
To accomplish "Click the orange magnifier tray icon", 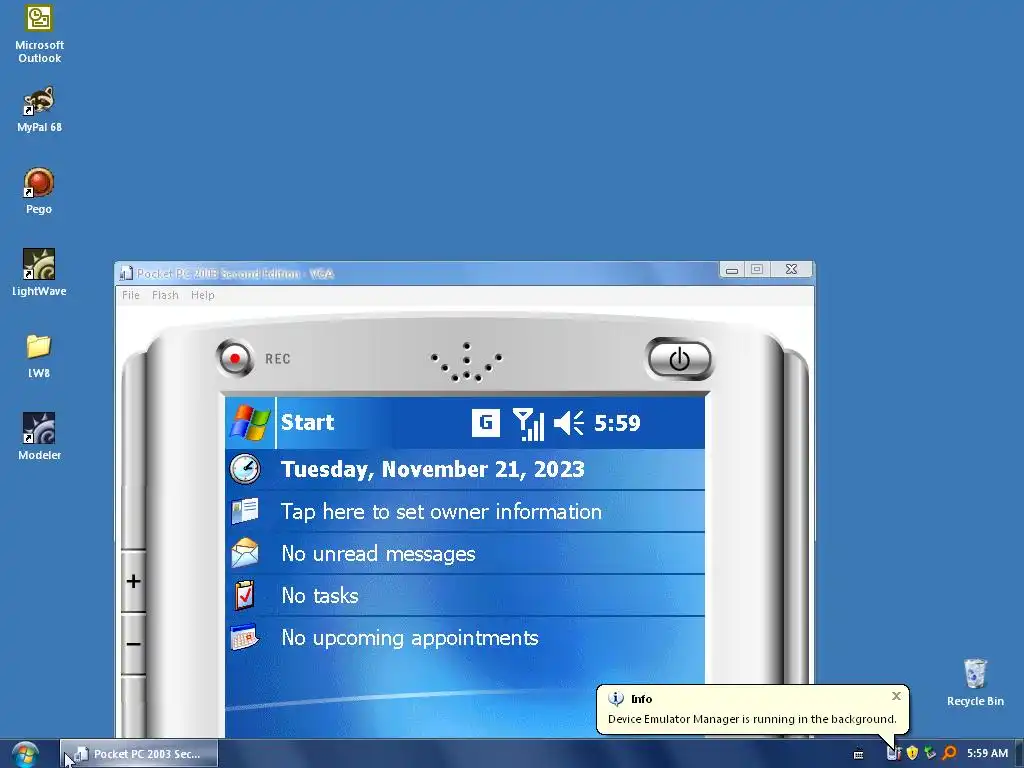I will [x=950, y=754].
